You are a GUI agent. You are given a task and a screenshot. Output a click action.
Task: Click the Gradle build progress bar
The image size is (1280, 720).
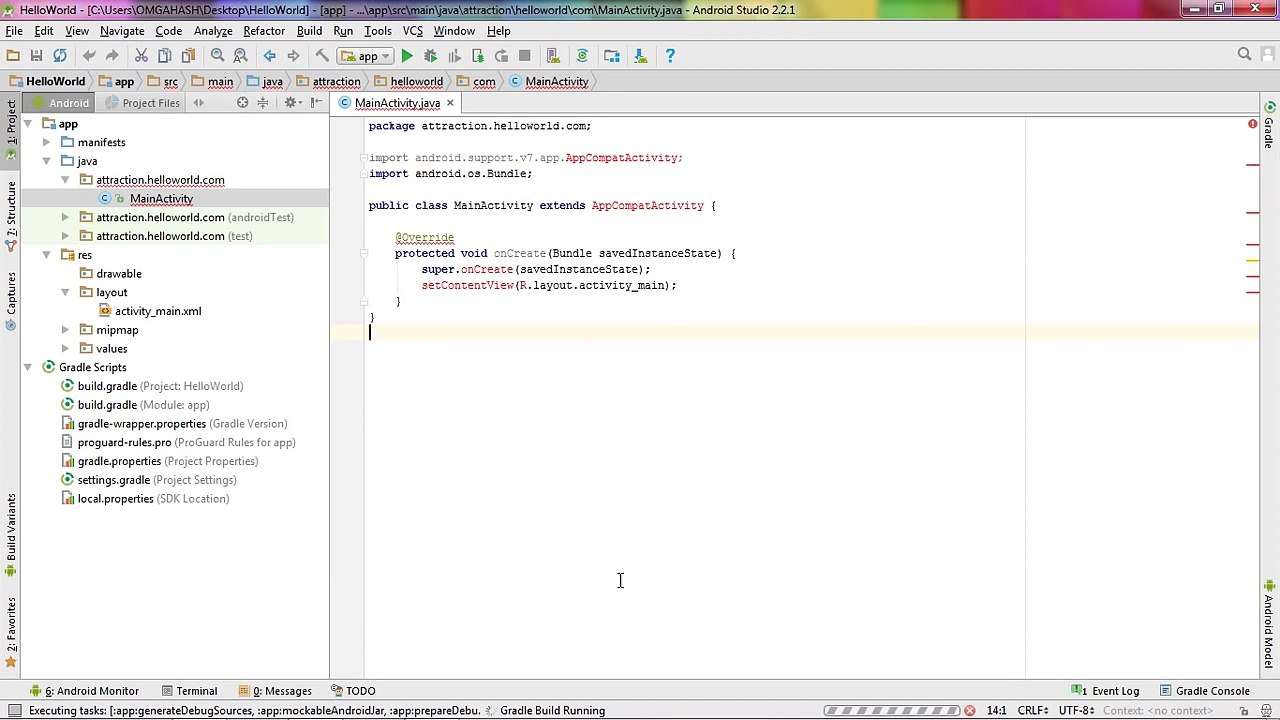click(x=891, y=711)
